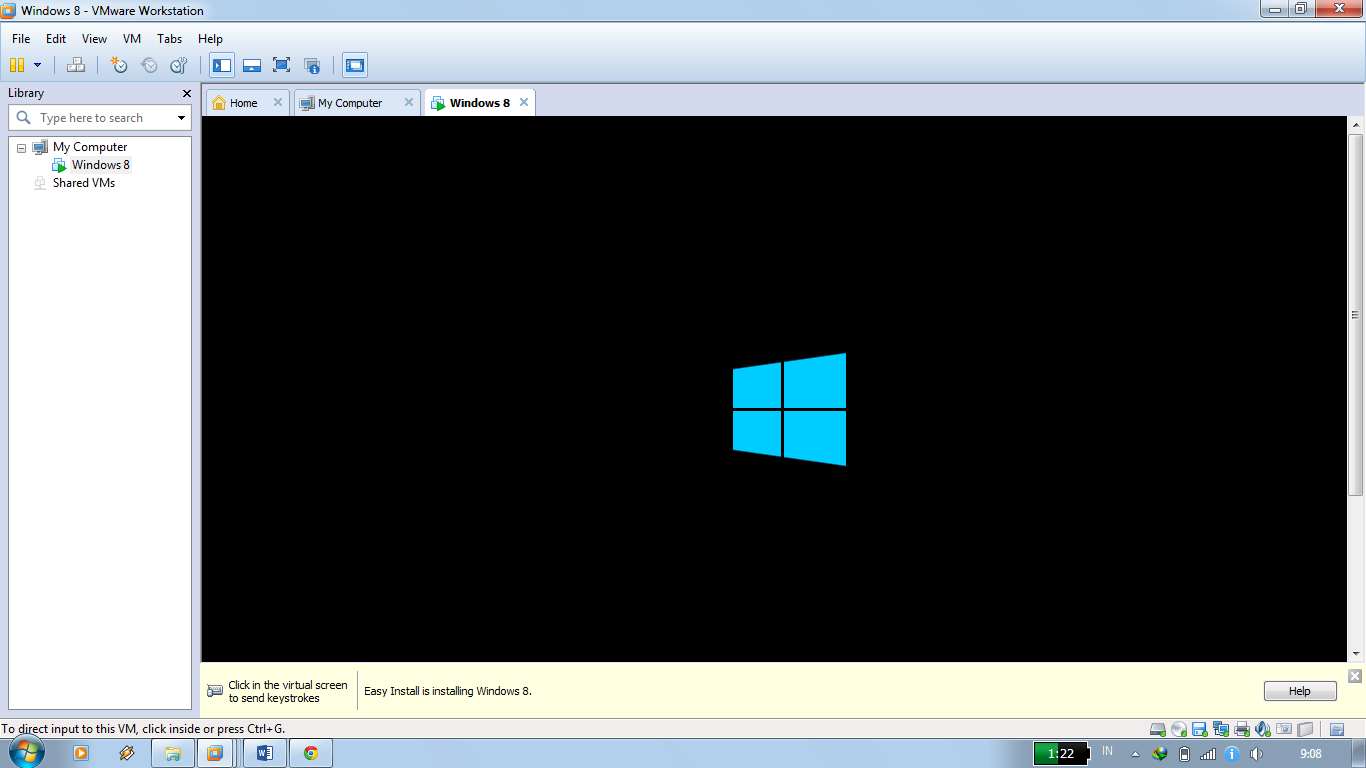Toggle the thumbnail bar view

coord(252,65)
